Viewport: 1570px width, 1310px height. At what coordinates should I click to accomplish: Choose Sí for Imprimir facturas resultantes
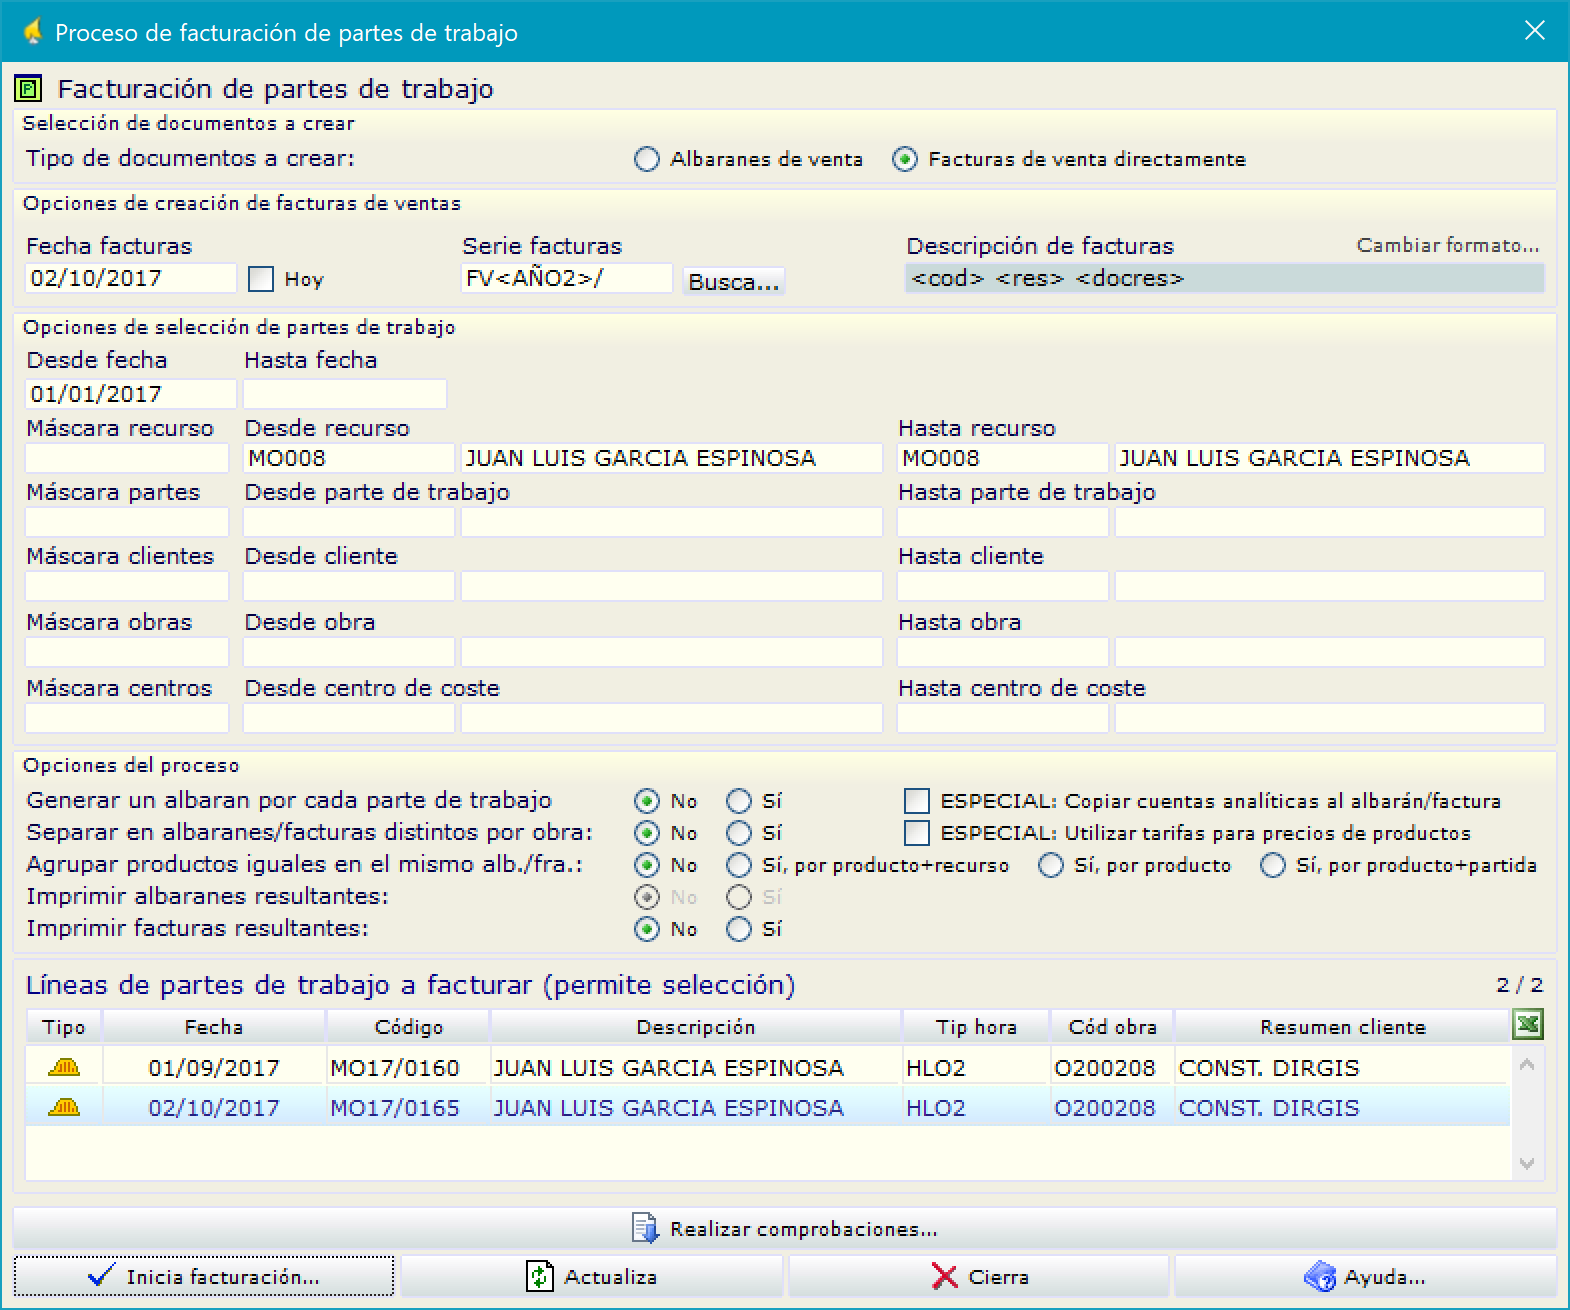[x=739, y=929]
